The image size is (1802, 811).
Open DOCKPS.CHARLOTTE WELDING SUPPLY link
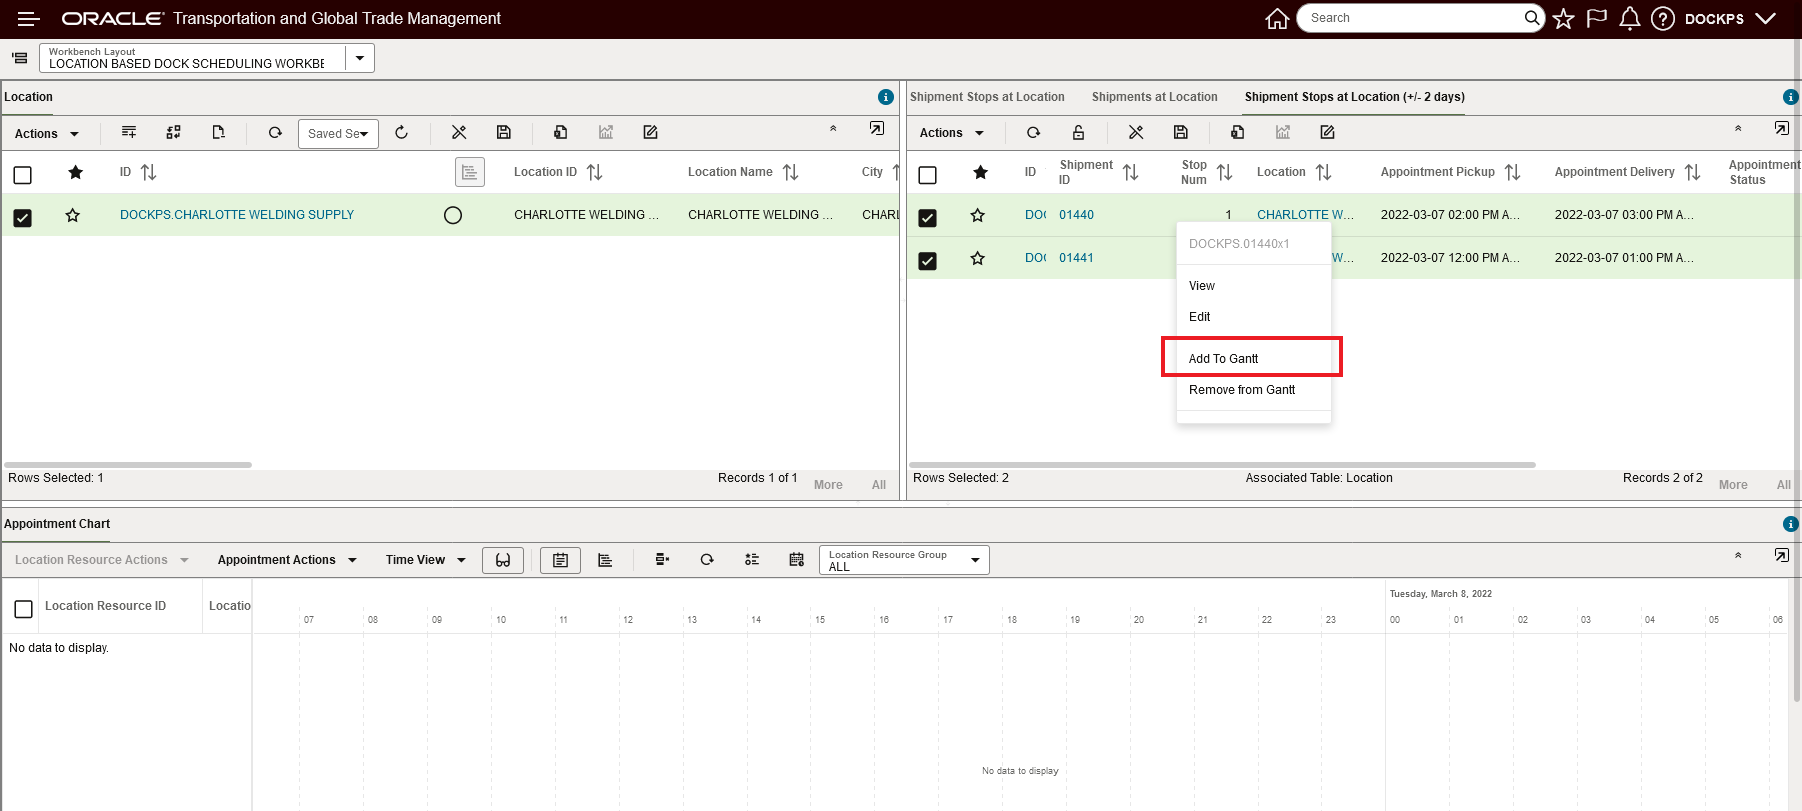pyautogui.click(x=237, y=215)
